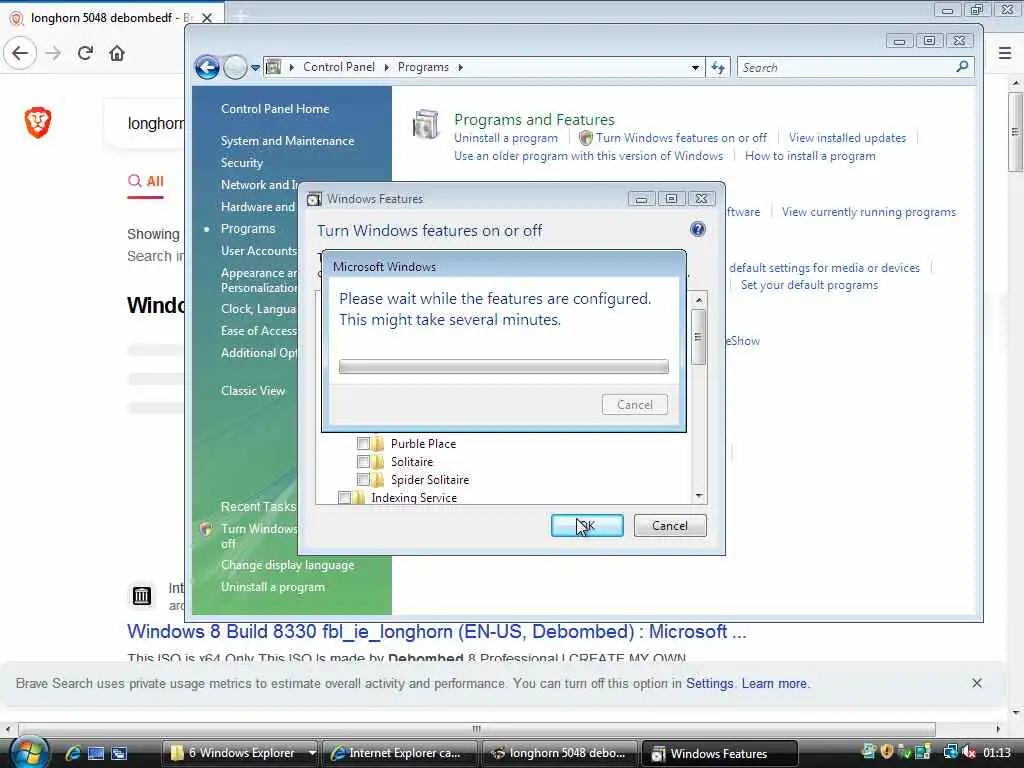Open Programs category in sidebar
The height and width of the screenshot is (768, 1024).
coord(248,229)
